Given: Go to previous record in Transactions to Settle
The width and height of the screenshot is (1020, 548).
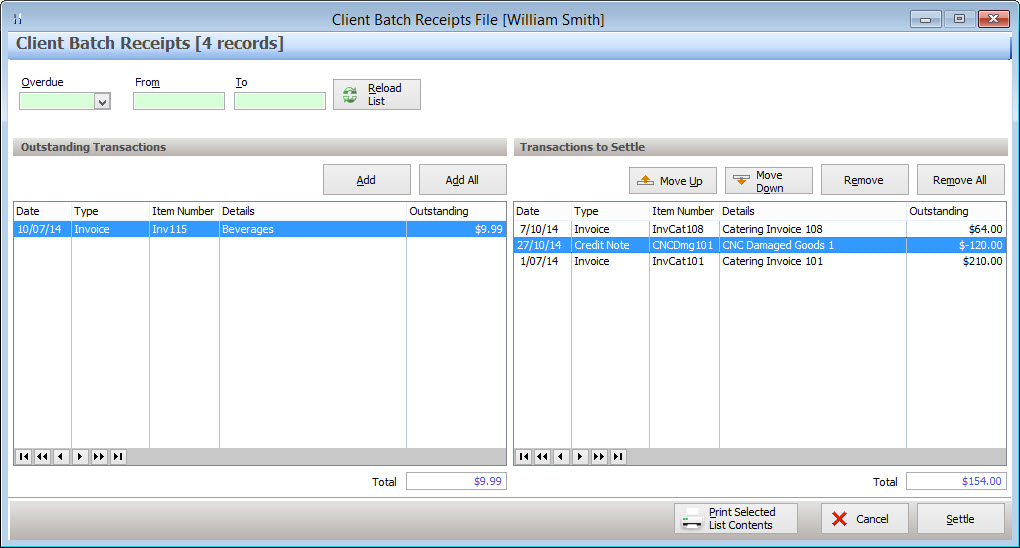Looking at the screenshot, I should (561, 457).
